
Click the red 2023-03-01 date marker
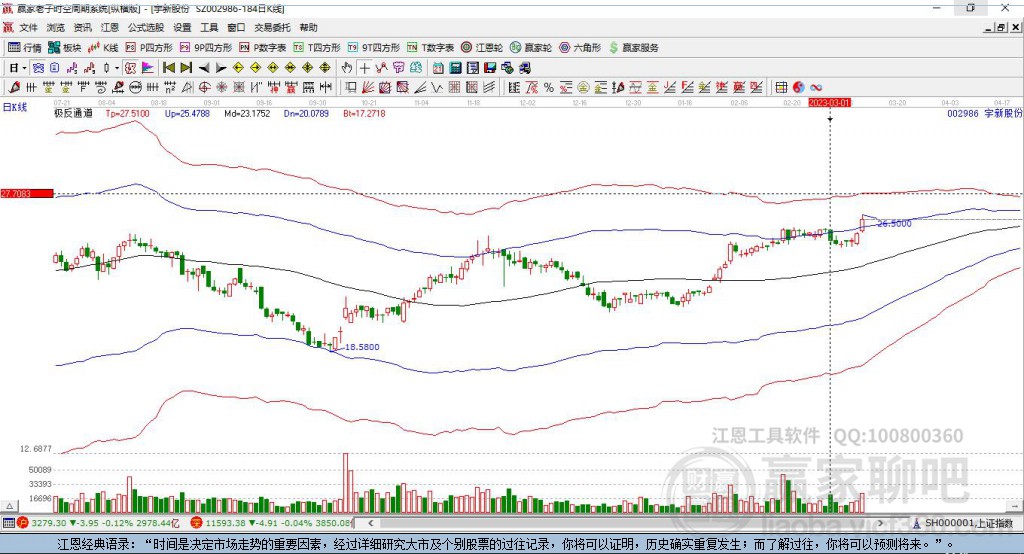pos(829,103)
